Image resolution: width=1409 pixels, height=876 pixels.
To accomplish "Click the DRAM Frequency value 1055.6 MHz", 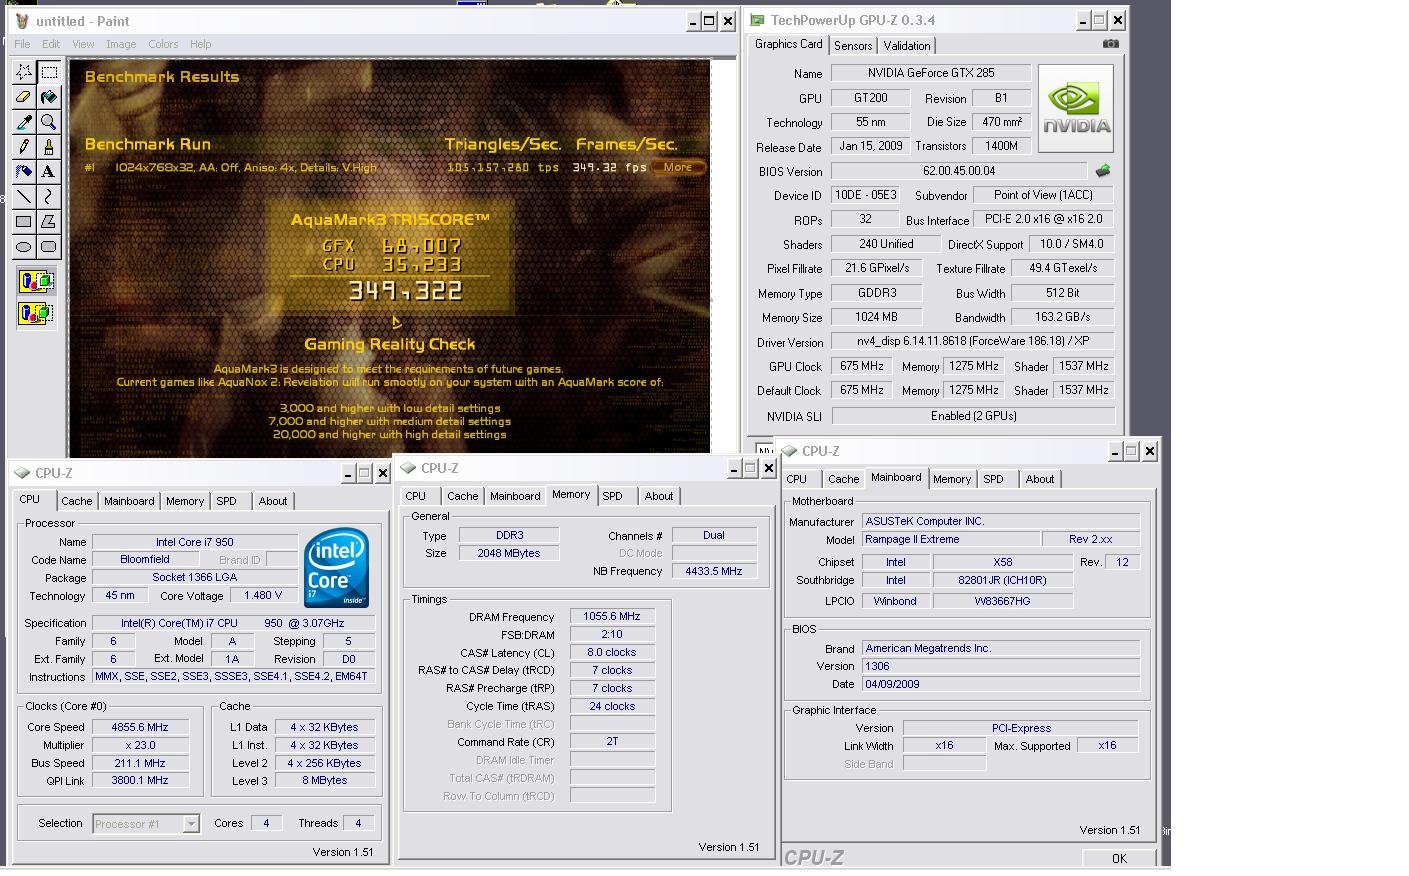I will click(x=612, y=616).
